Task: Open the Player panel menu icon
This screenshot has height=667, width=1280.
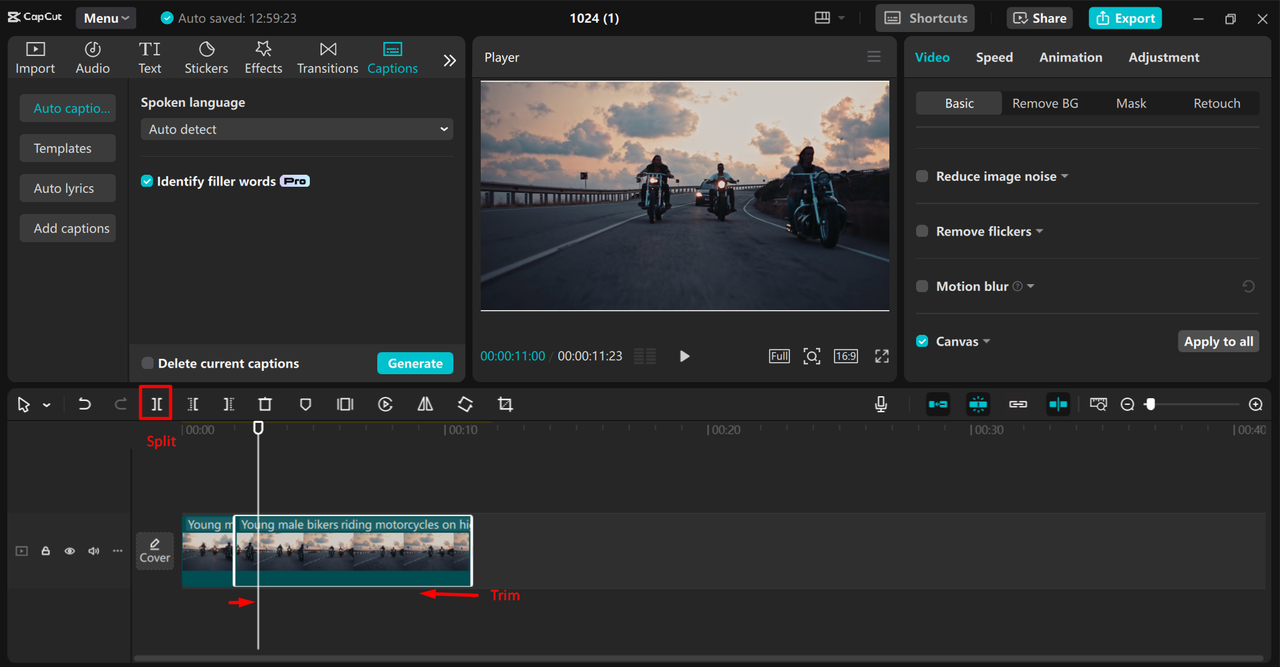Action: point(874,57)
